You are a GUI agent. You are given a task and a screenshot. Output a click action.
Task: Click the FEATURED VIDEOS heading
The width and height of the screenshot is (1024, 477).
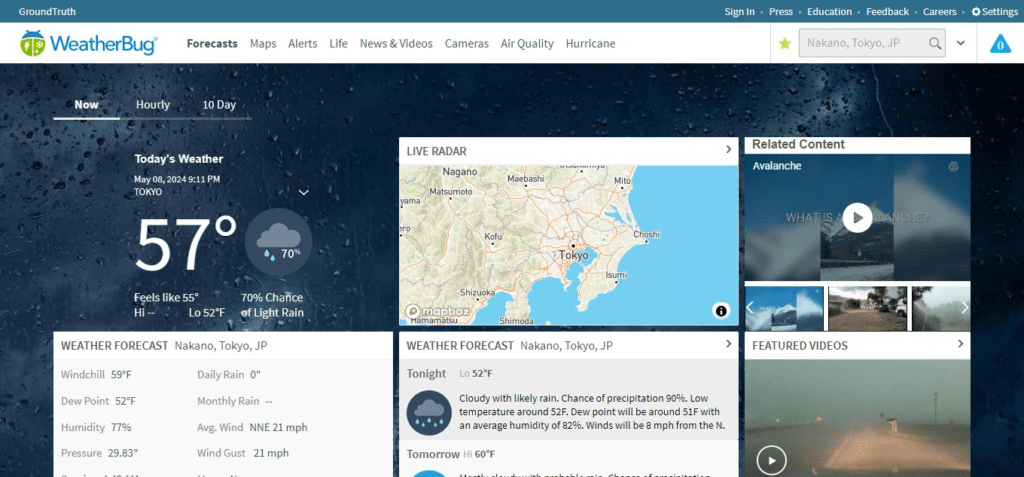tap(800, 346)
